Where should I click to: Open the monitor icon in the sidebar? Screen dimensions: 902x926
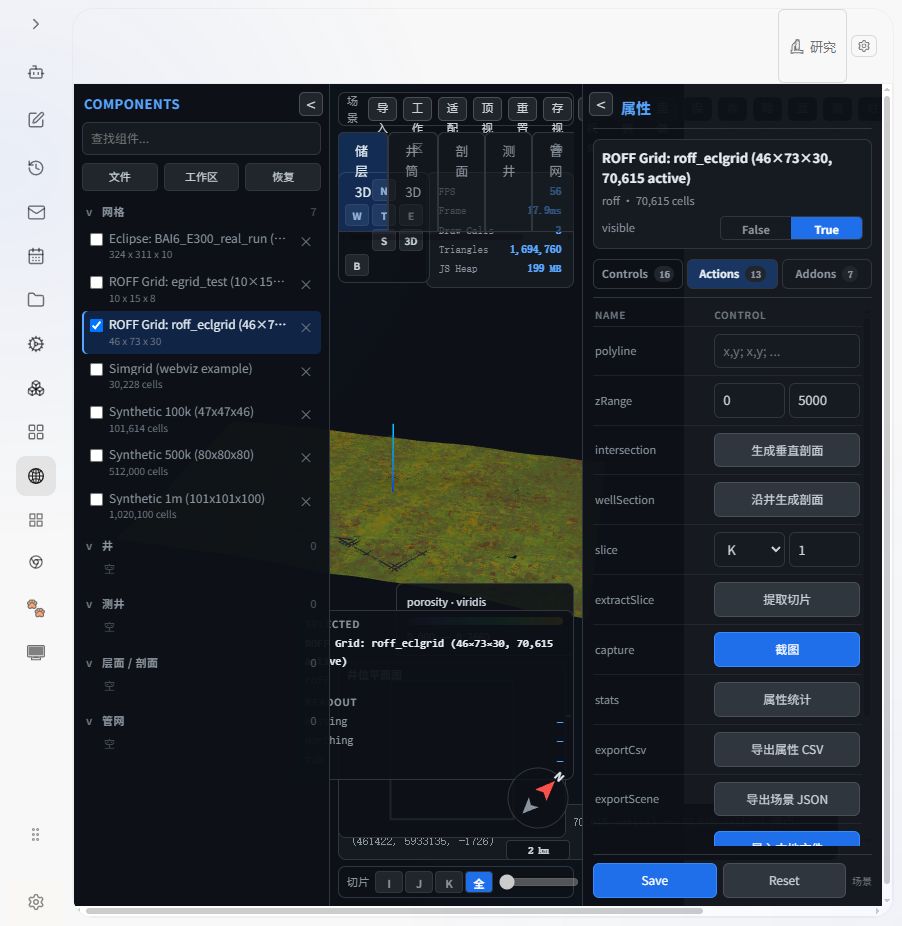coord(36,653)
